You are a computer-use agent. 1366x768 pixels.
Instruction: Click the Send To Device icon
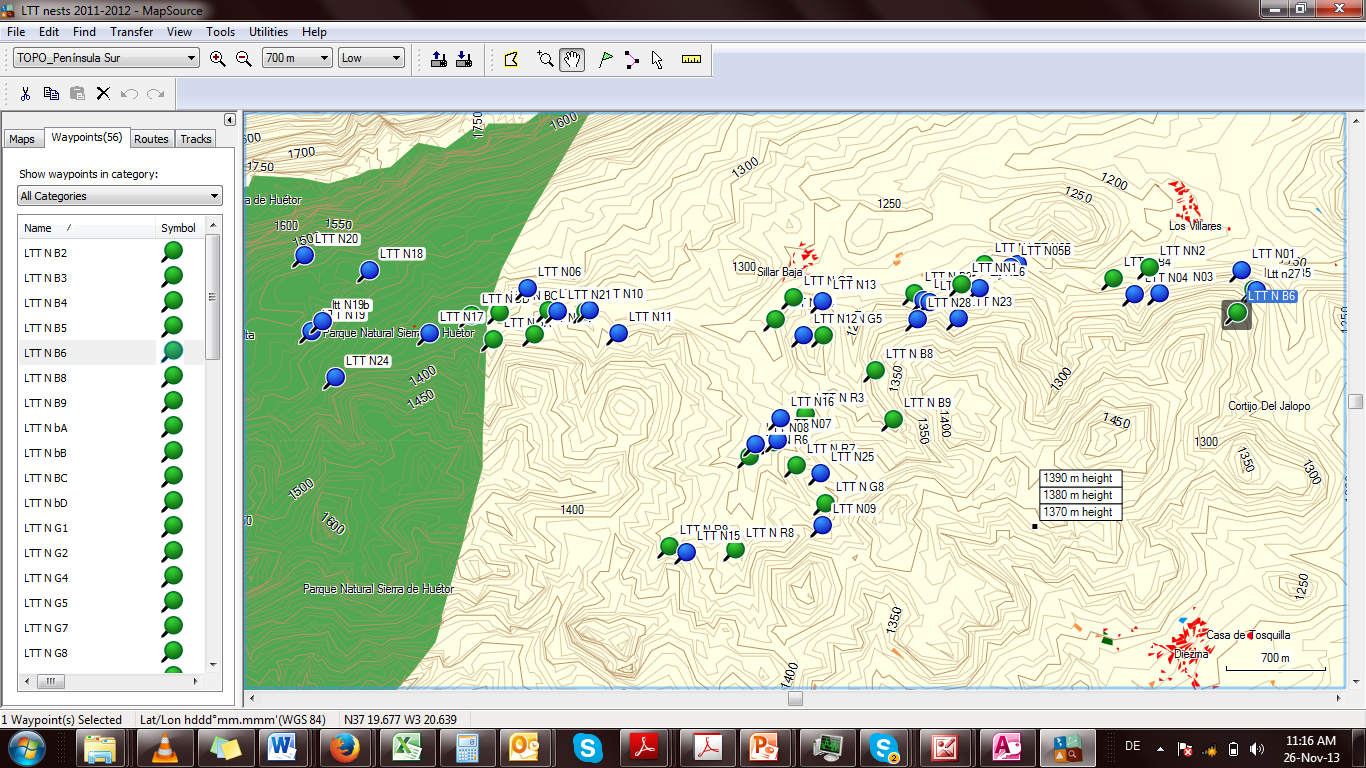pyautogui.click(x=438, y=59)
